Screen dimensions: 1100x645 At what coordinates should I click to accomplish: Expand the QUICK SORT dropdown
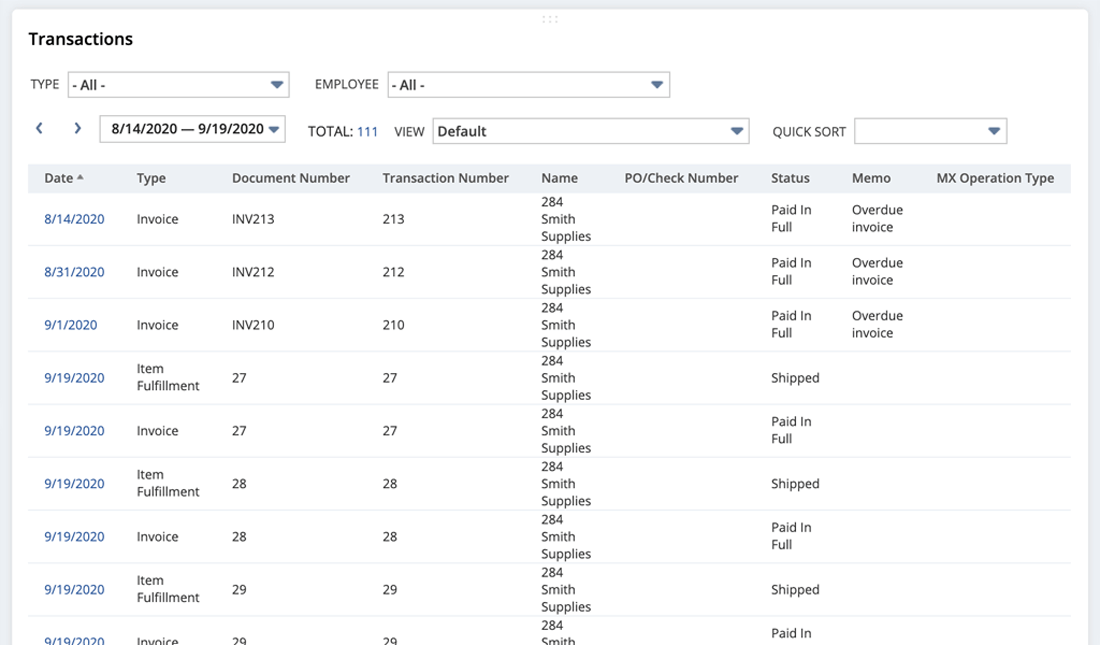[x=930, y=131]
